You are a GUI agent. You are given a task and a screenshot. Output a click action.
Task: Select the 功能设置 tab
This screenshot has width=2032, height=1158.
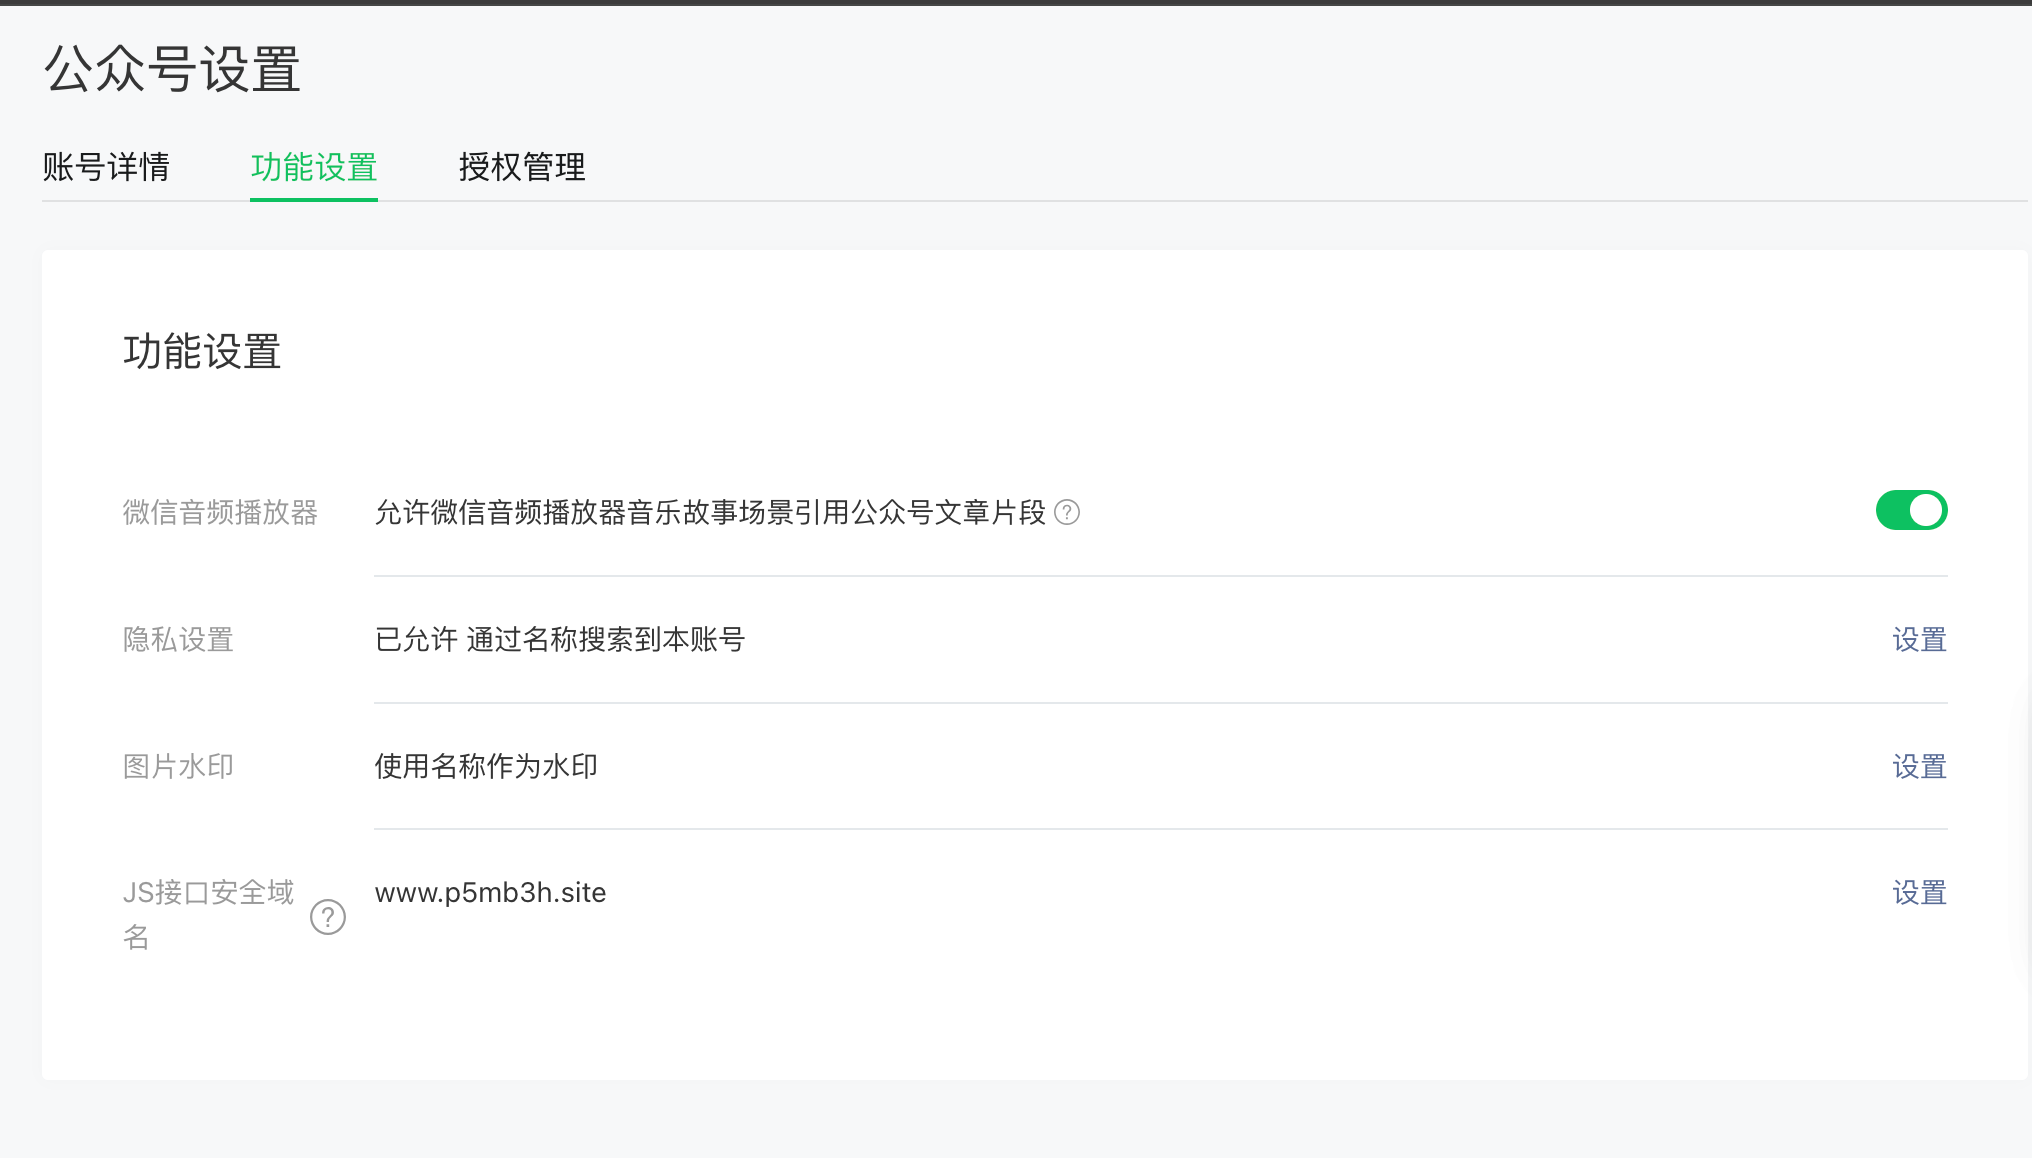pyautogui.click(x=313, y=167)
